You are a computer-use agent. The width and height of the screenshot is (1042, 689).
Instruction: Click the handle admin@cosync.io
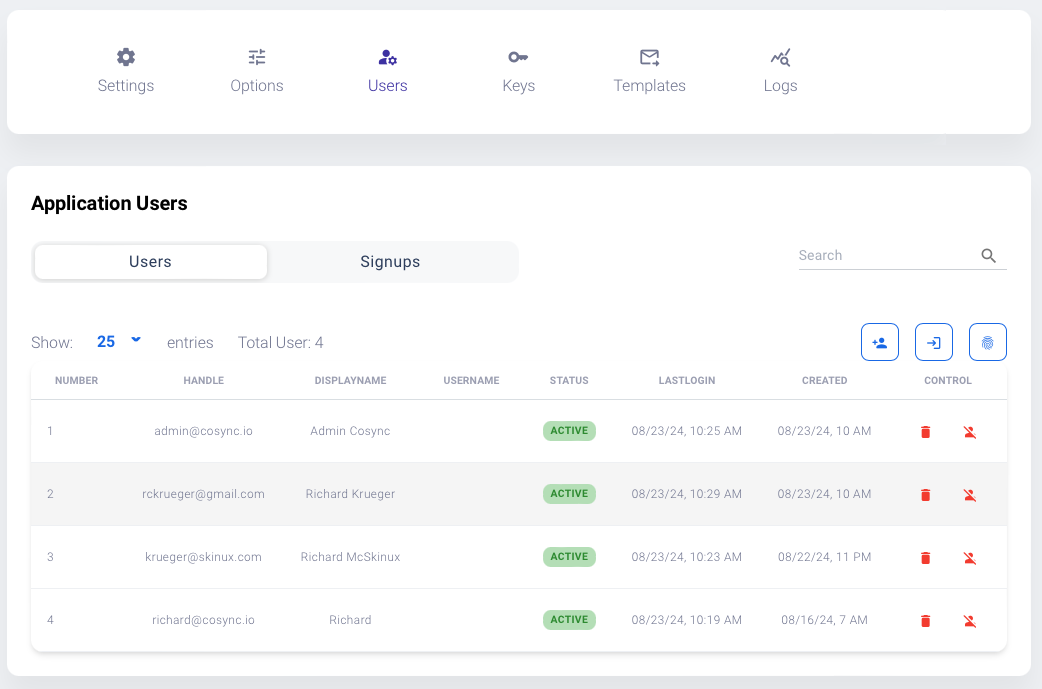pyautogui.click(x=203, y=431)
